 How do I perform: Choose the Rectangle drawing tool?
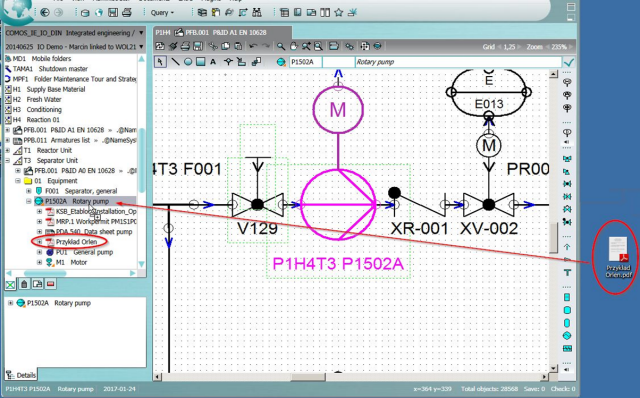200,62
